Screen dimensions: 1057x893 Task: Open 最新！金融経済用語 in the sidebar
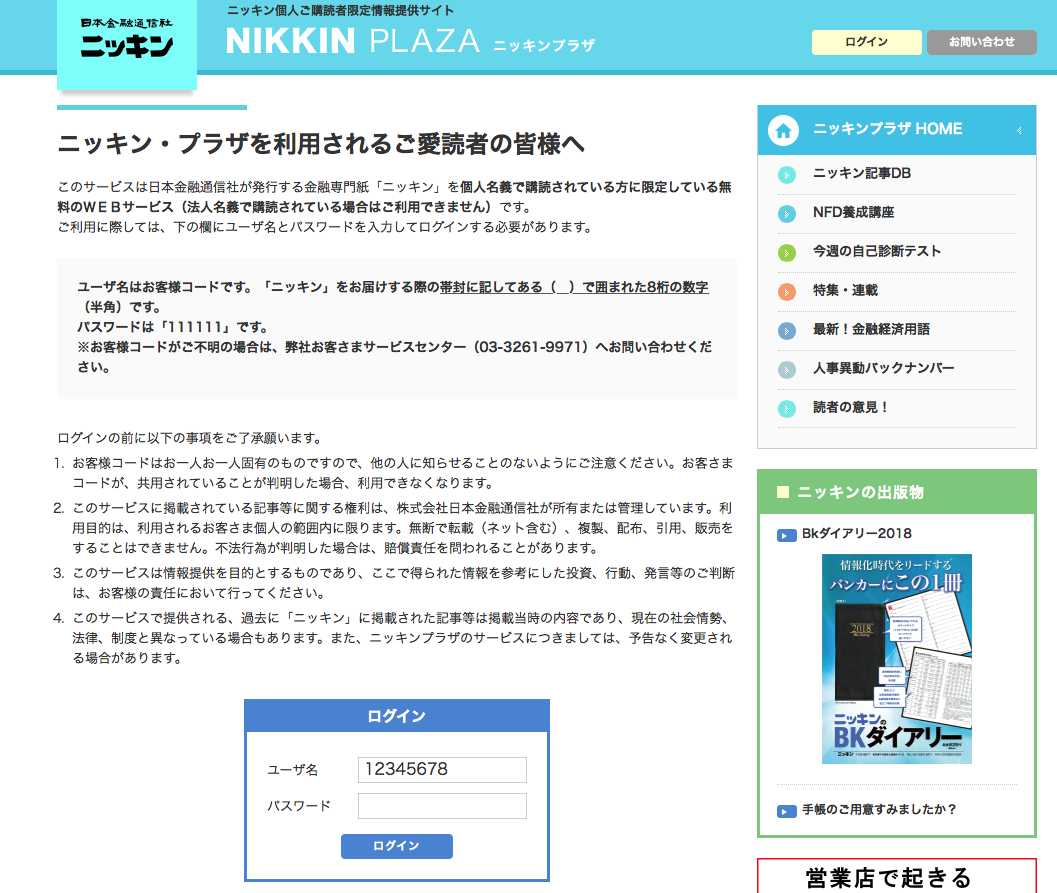click(872, 330)
